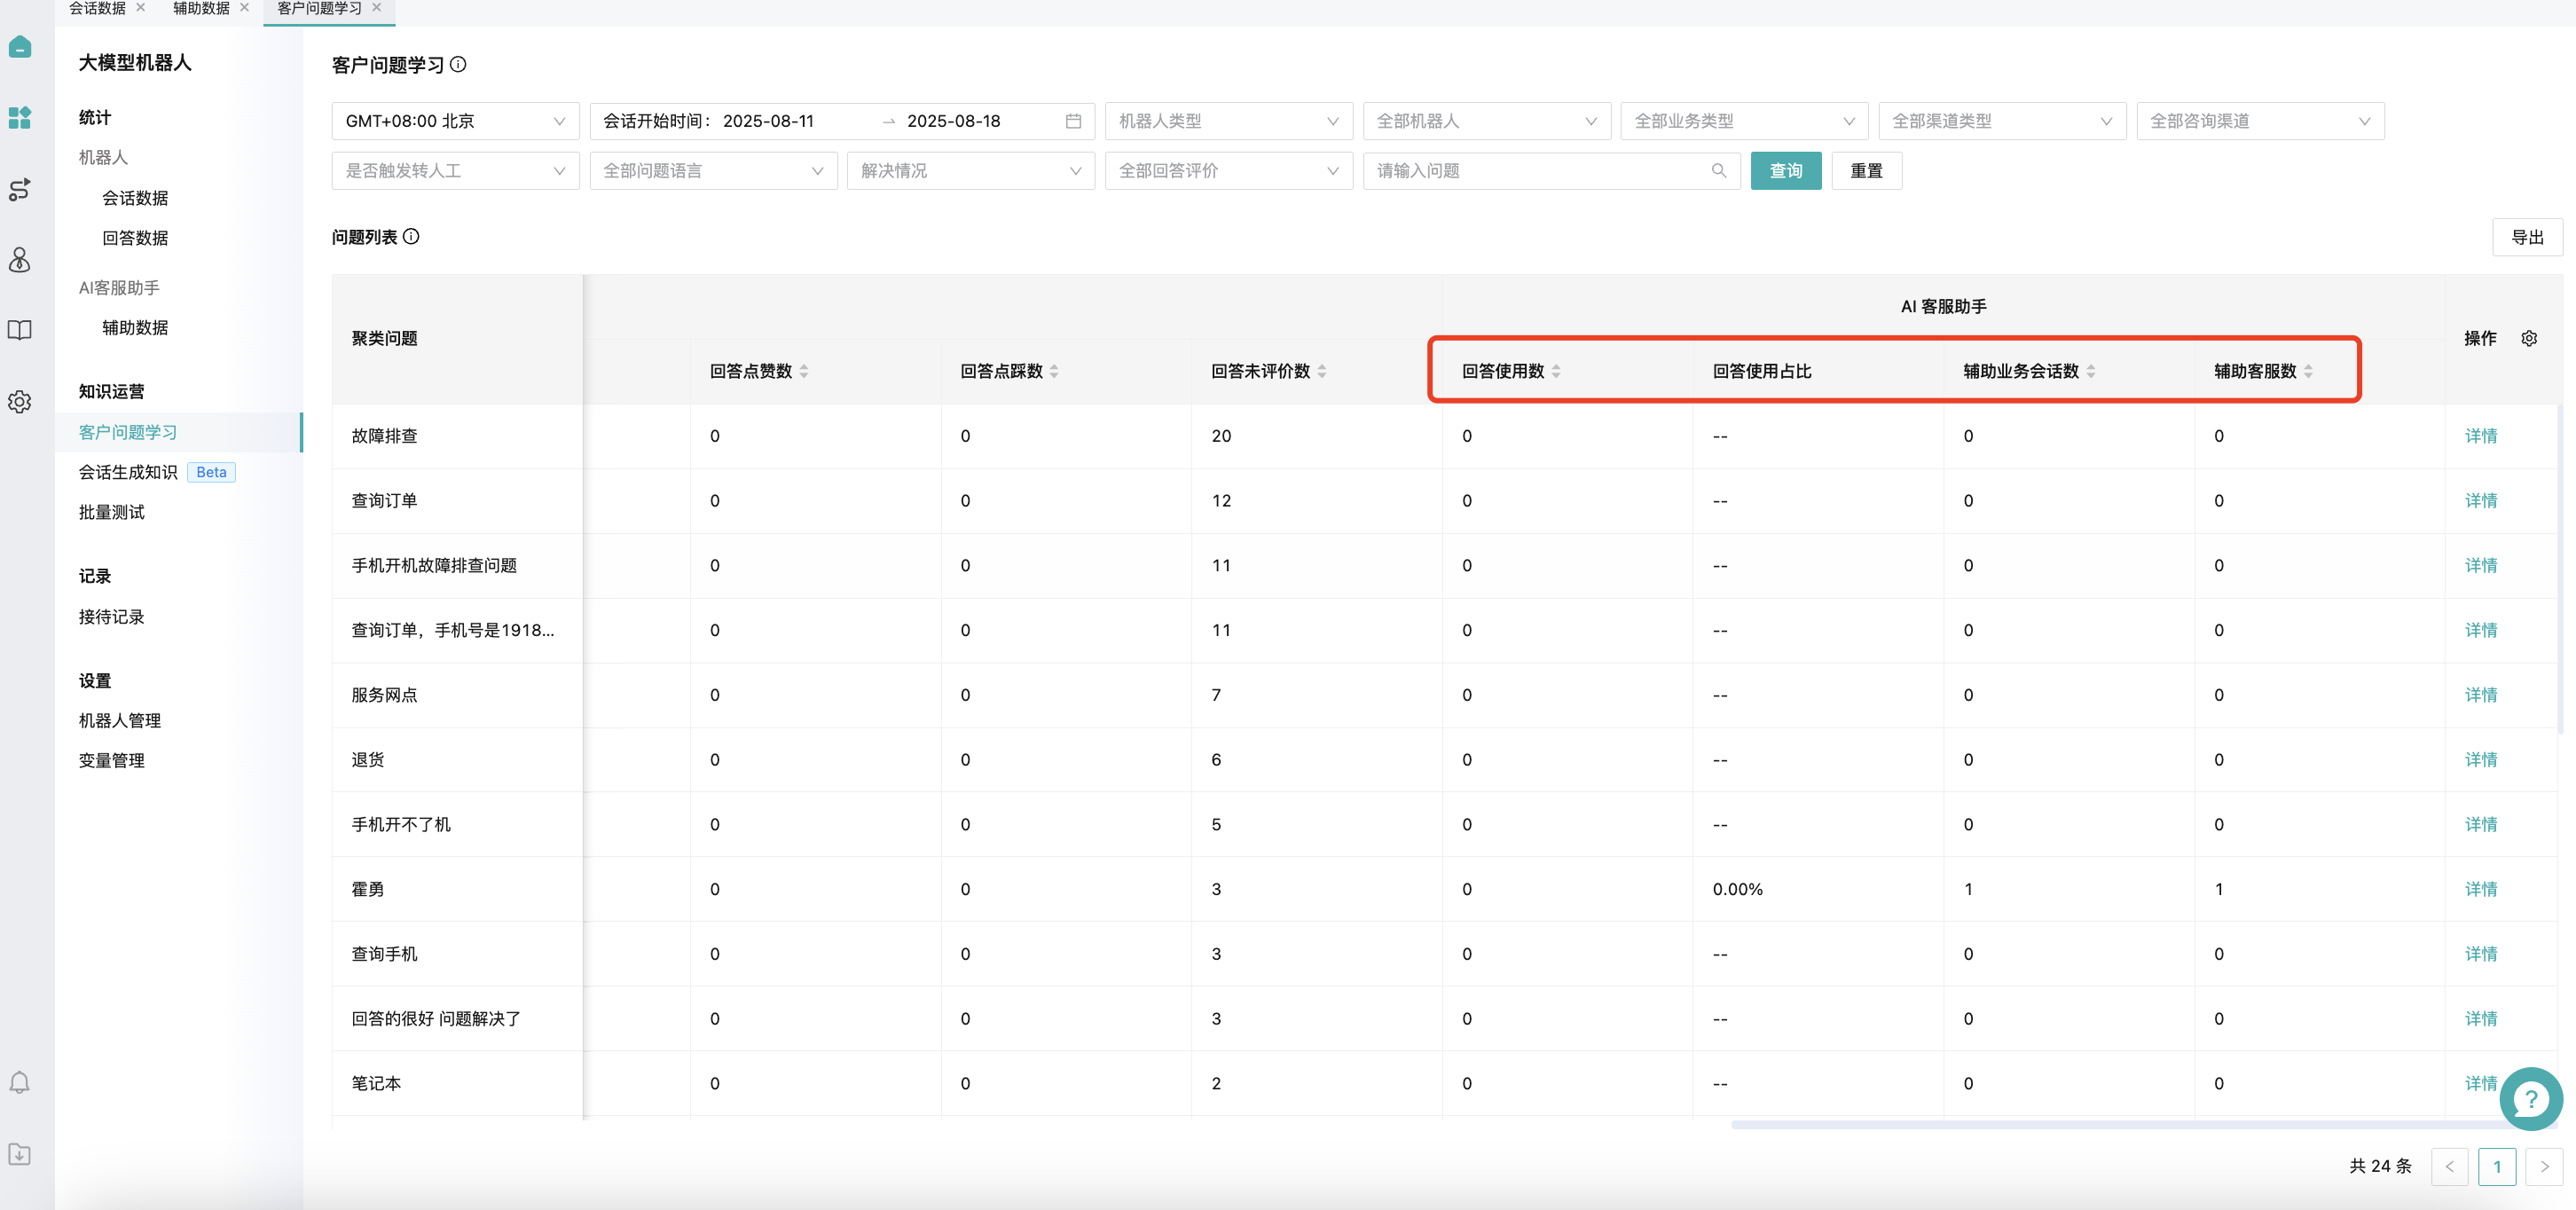Close the 会话数据 tab

pos(141,8)
